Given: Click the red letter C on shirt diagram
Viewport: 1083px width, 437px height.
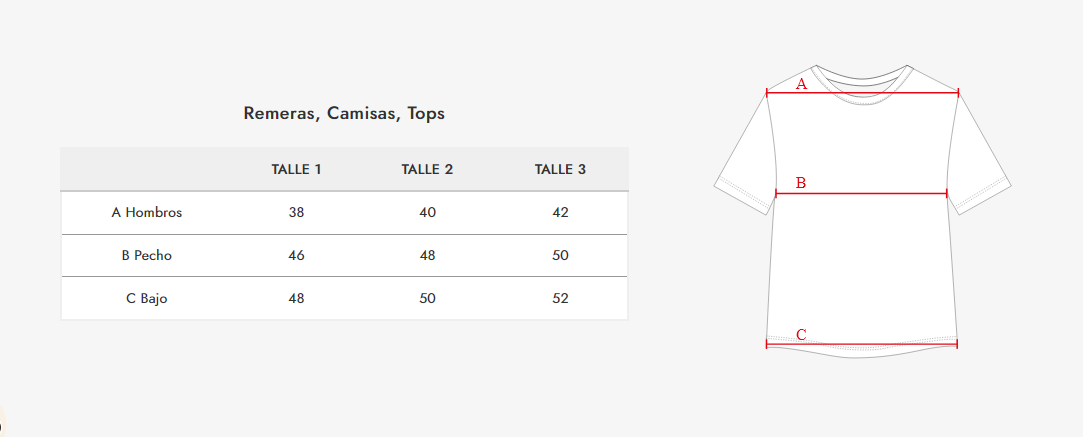Looking at the screenshot, I should click(801, 334).
